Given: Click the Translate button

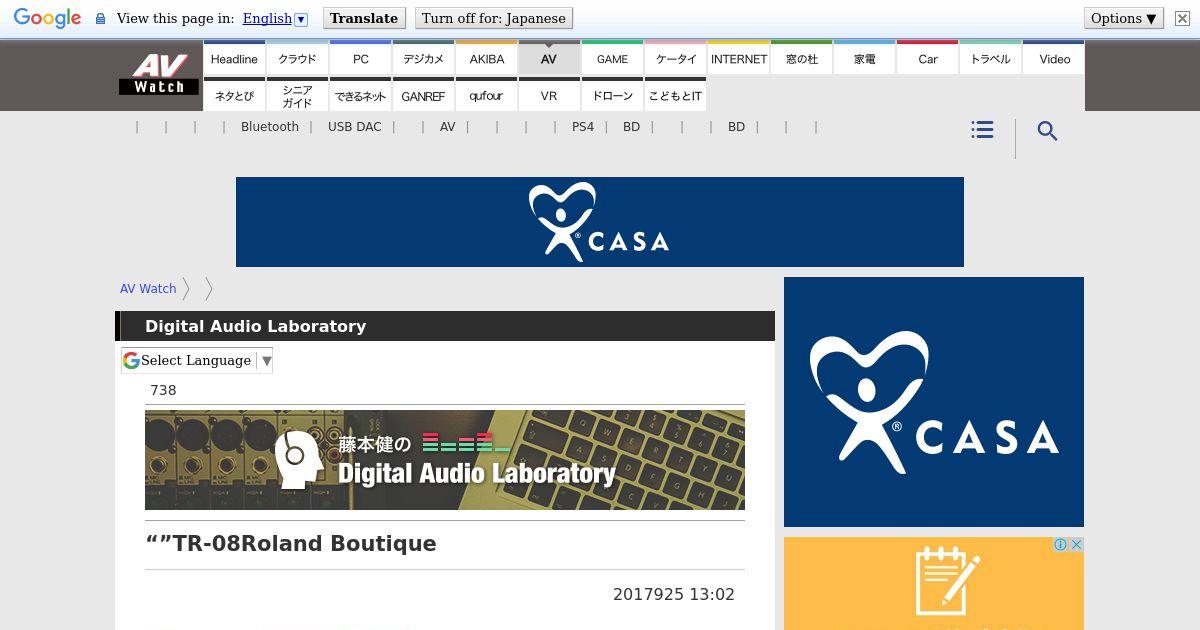Looking at the screenshot, I should click(x=364, y=18).
